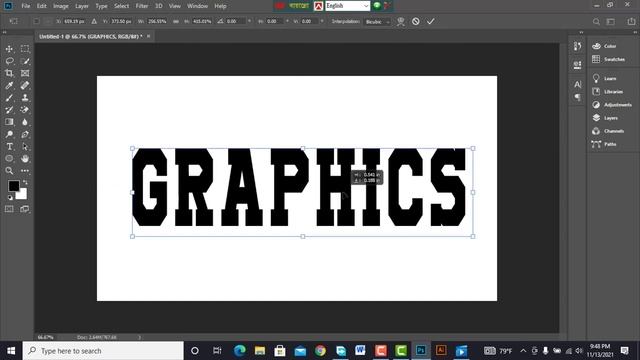
Task: Open the language dropdown showing English
Action: click(x=347, y=6)
